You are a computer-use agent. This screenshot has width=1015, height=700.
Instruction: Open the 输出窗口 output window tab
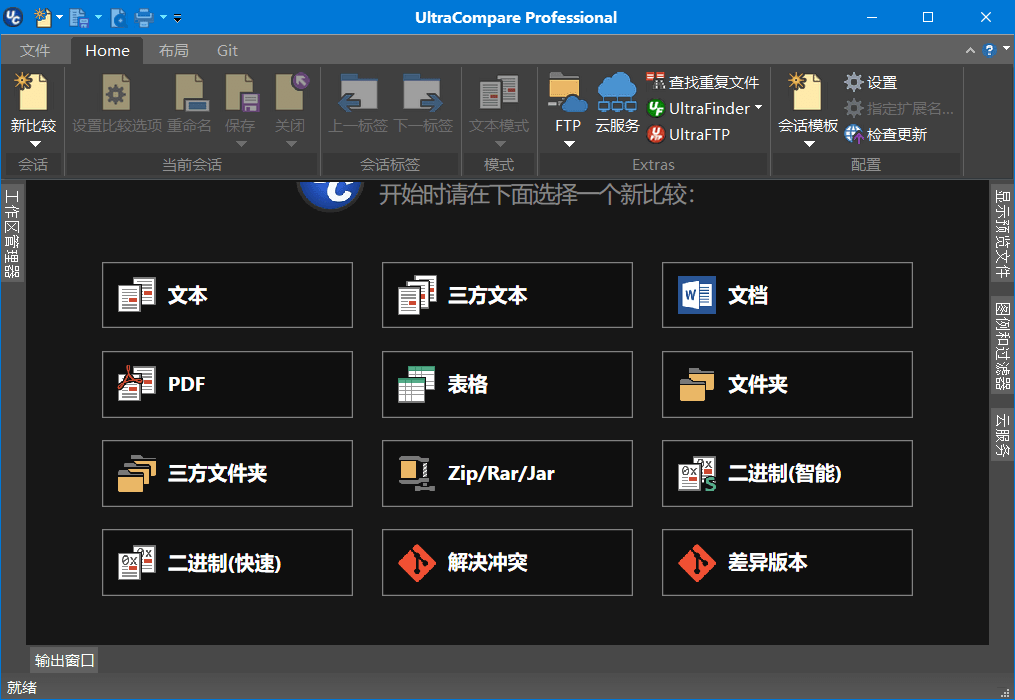point(64,660)
